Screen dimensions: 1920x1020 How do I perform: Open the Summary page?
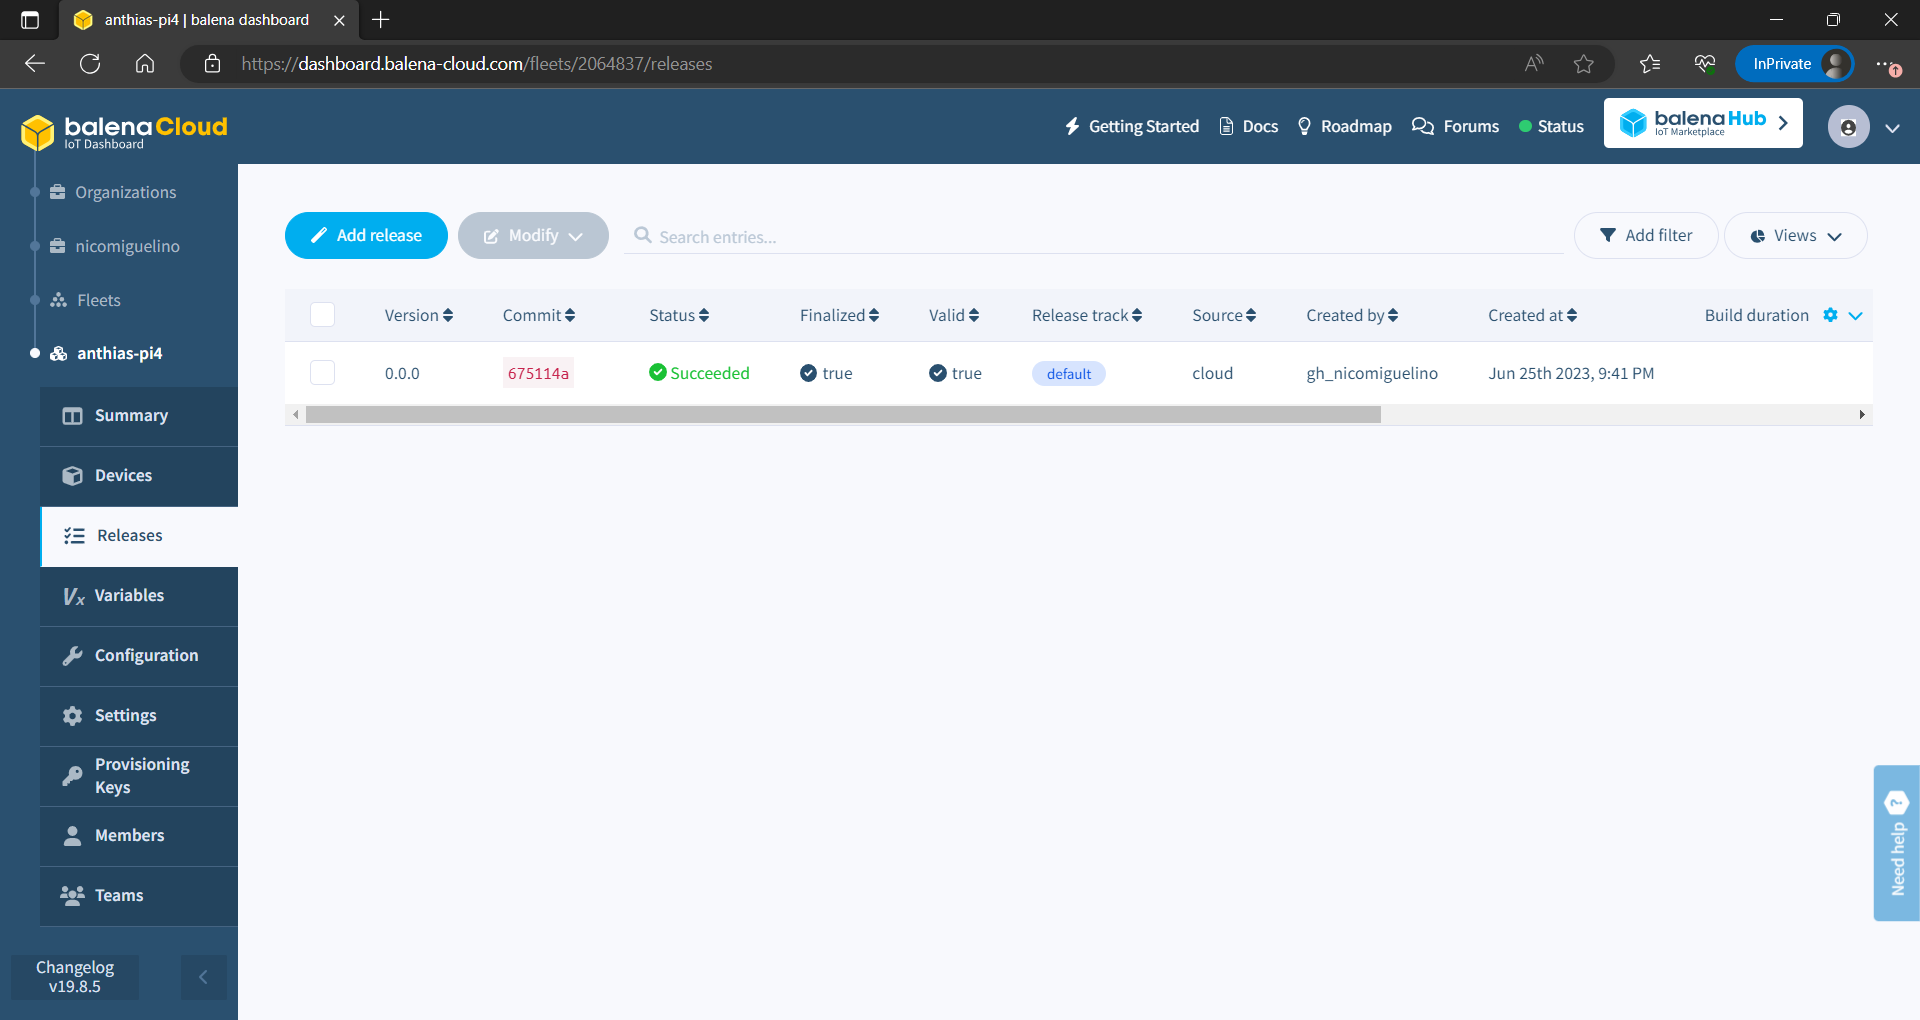tap(139, 416)
